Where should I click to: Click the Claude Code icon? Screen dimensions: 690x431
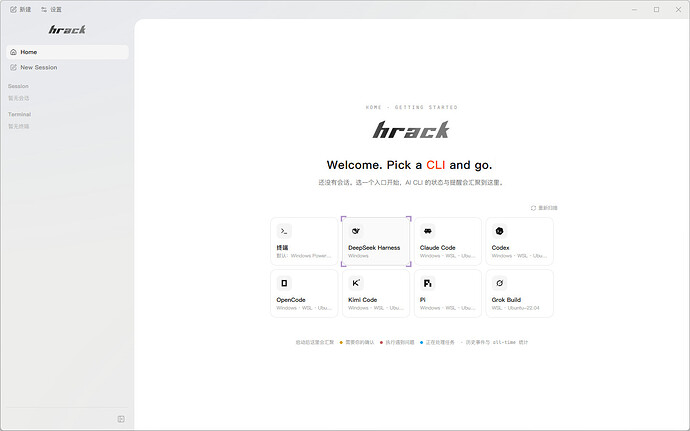(x=427, y=231)
